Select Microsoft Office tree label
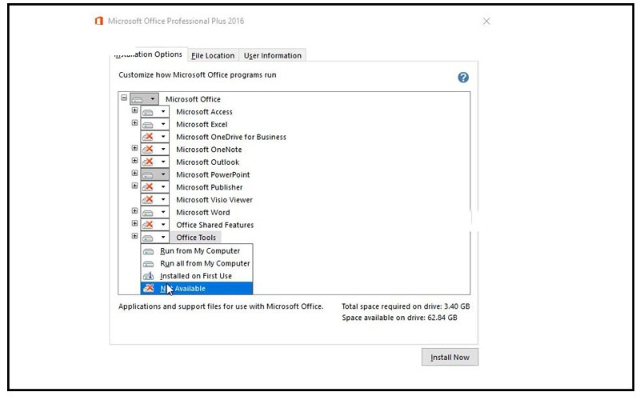Viewport: 640px width, 400px height. tap(193, 99)
